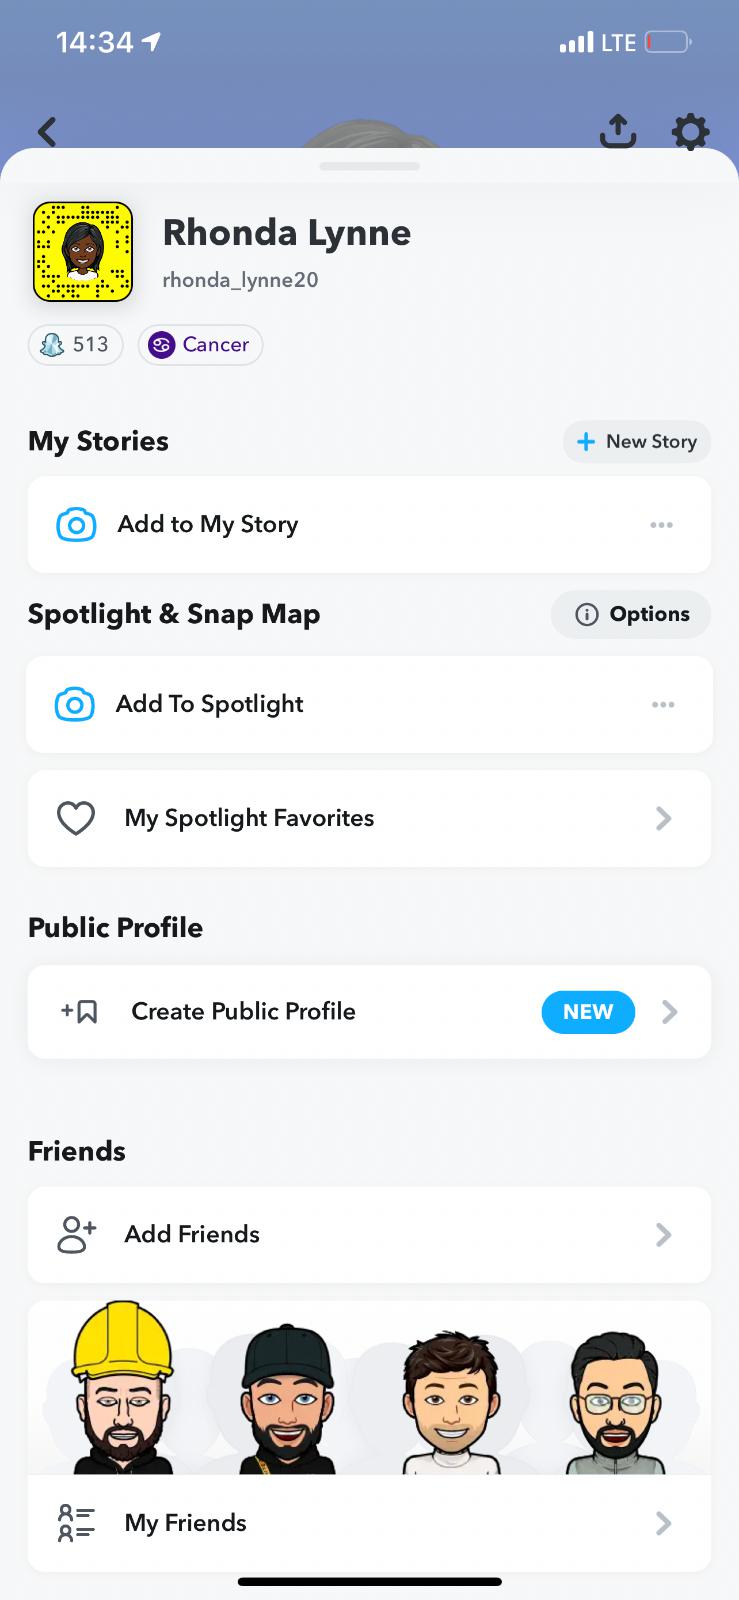Tap camera icon beside Add to My Story
This screenshot has height=1600, width=739.
76,525
